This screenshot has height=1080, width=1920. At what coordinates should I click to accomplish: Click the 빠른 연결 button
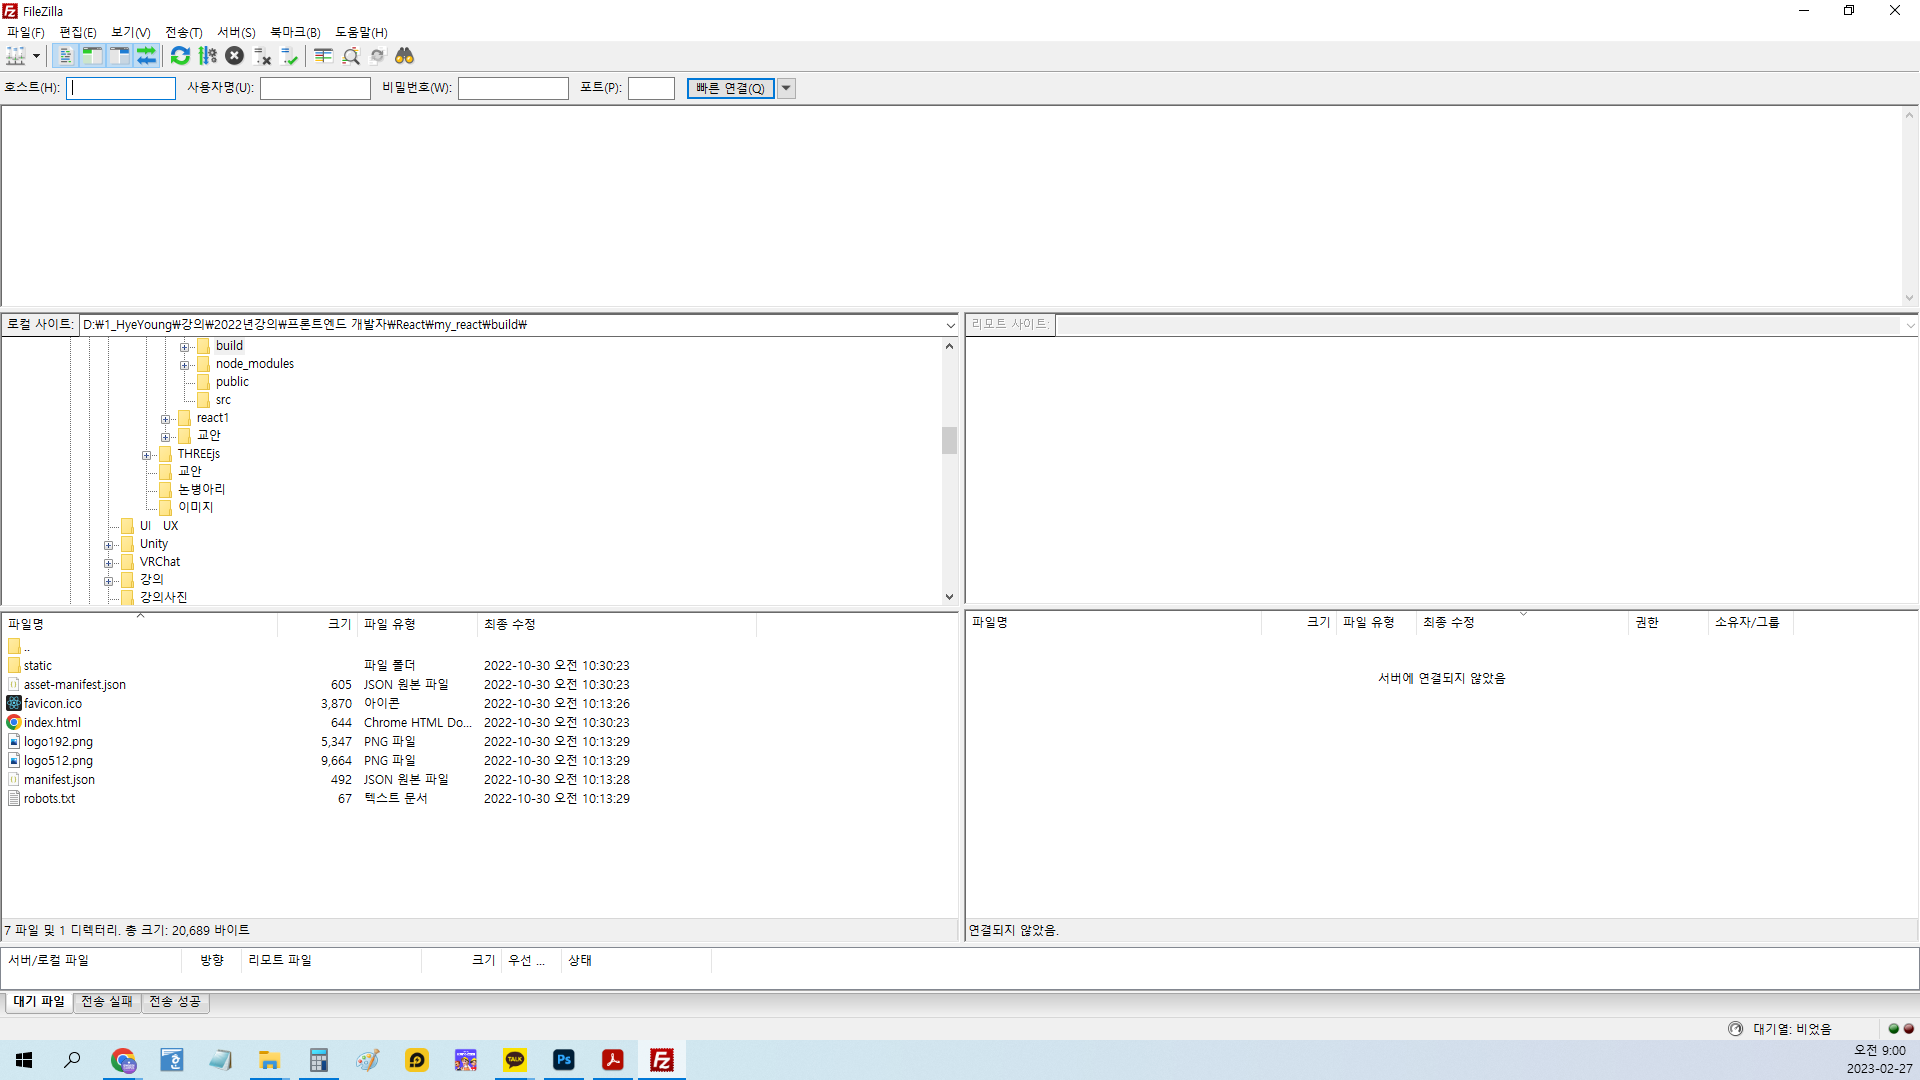[x=730, y=88]
